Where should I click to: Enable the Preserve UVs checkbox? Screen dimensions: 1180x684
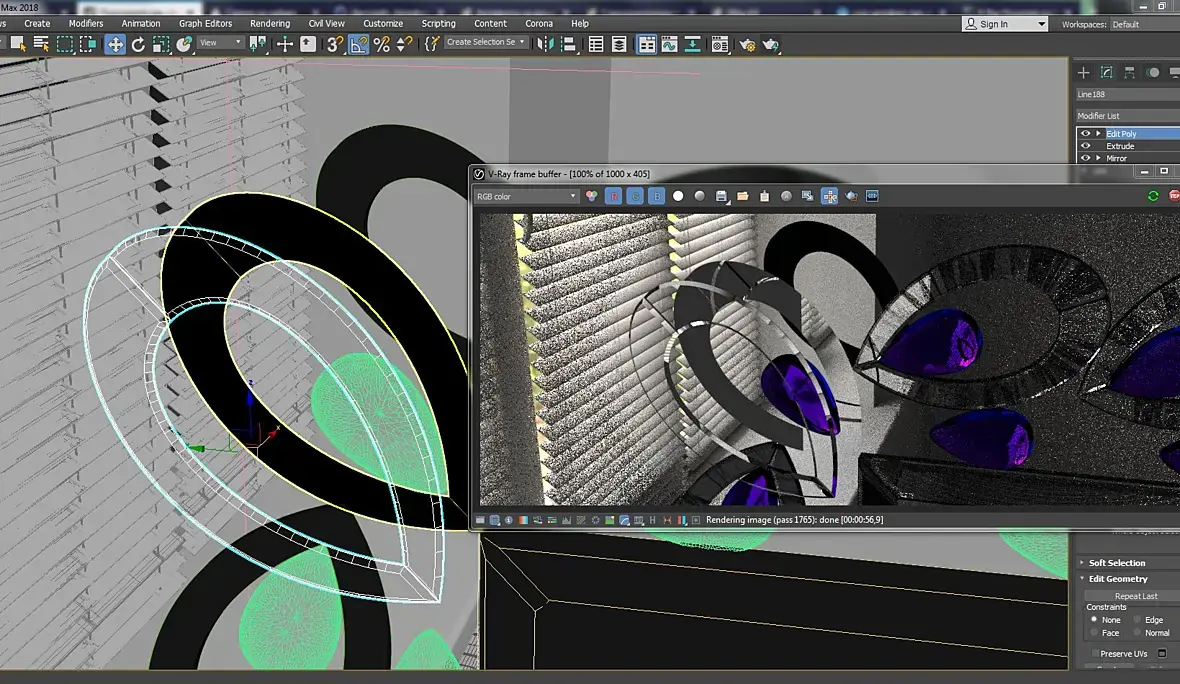click(x=1095, y=654)
